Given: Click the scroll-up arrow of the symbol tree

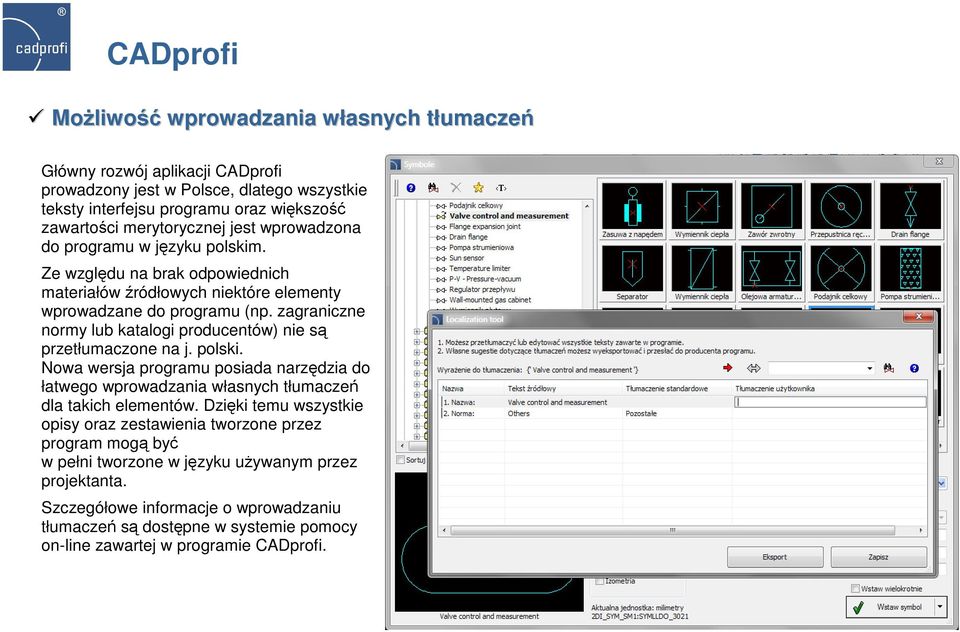Looking at the screenshot, I should (587, 206).
